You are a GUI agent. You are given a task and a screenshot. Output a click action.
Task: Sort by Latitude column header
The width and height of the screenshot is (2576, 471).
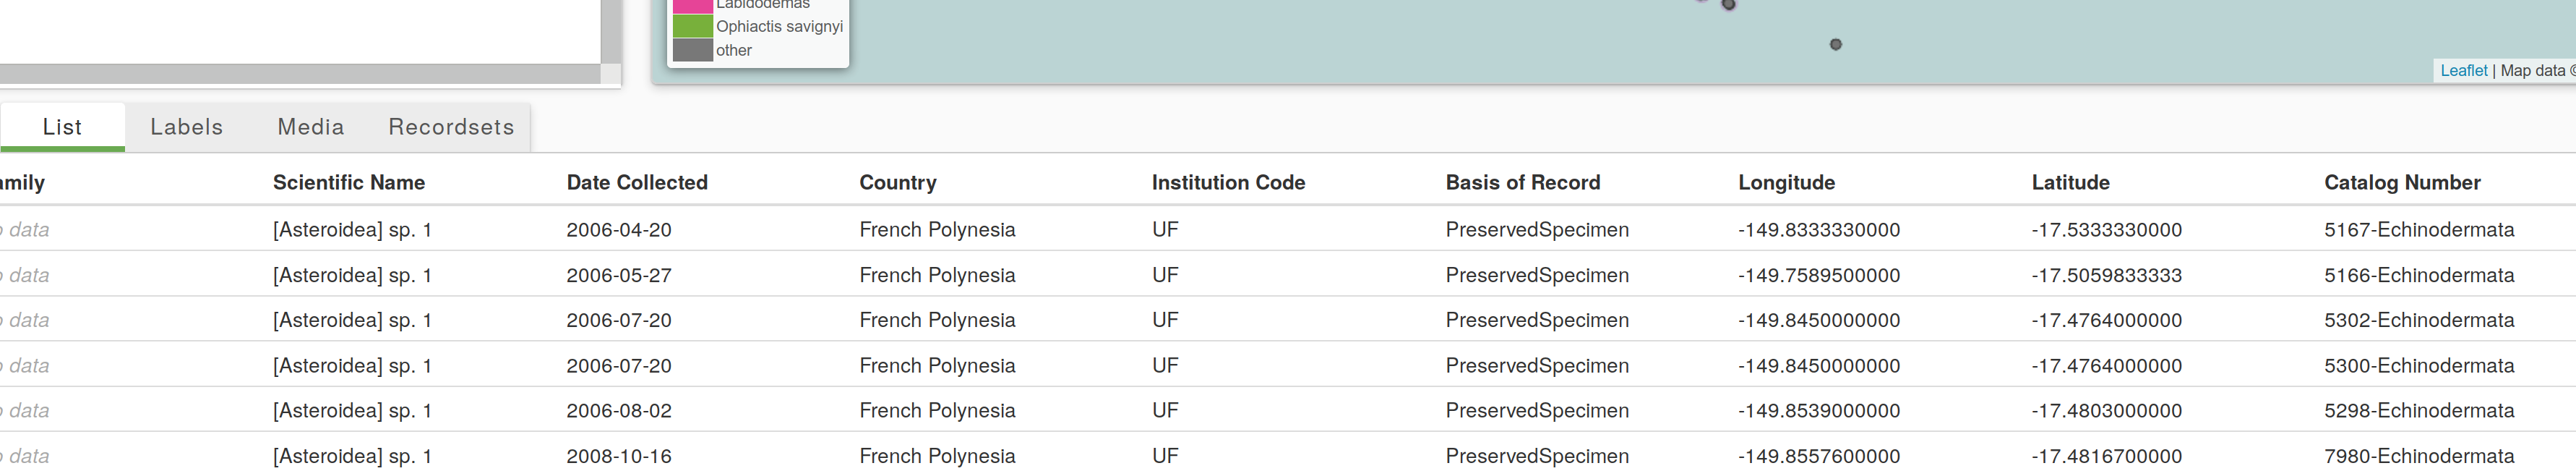pos(2070,182)
